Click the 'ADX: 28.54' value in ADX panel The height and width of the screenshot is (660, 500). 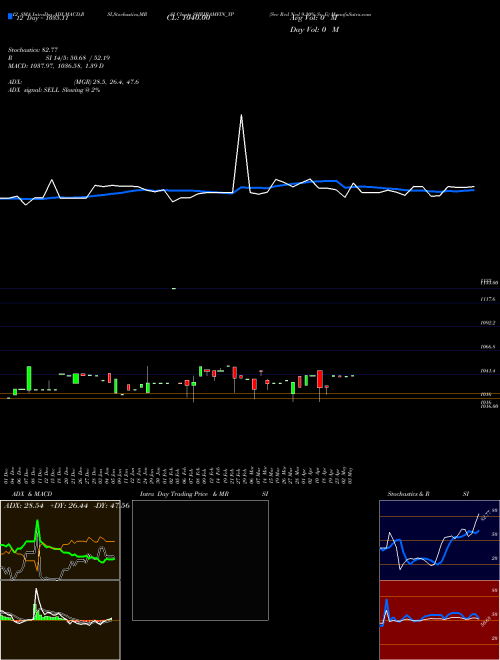click(24, 506)
